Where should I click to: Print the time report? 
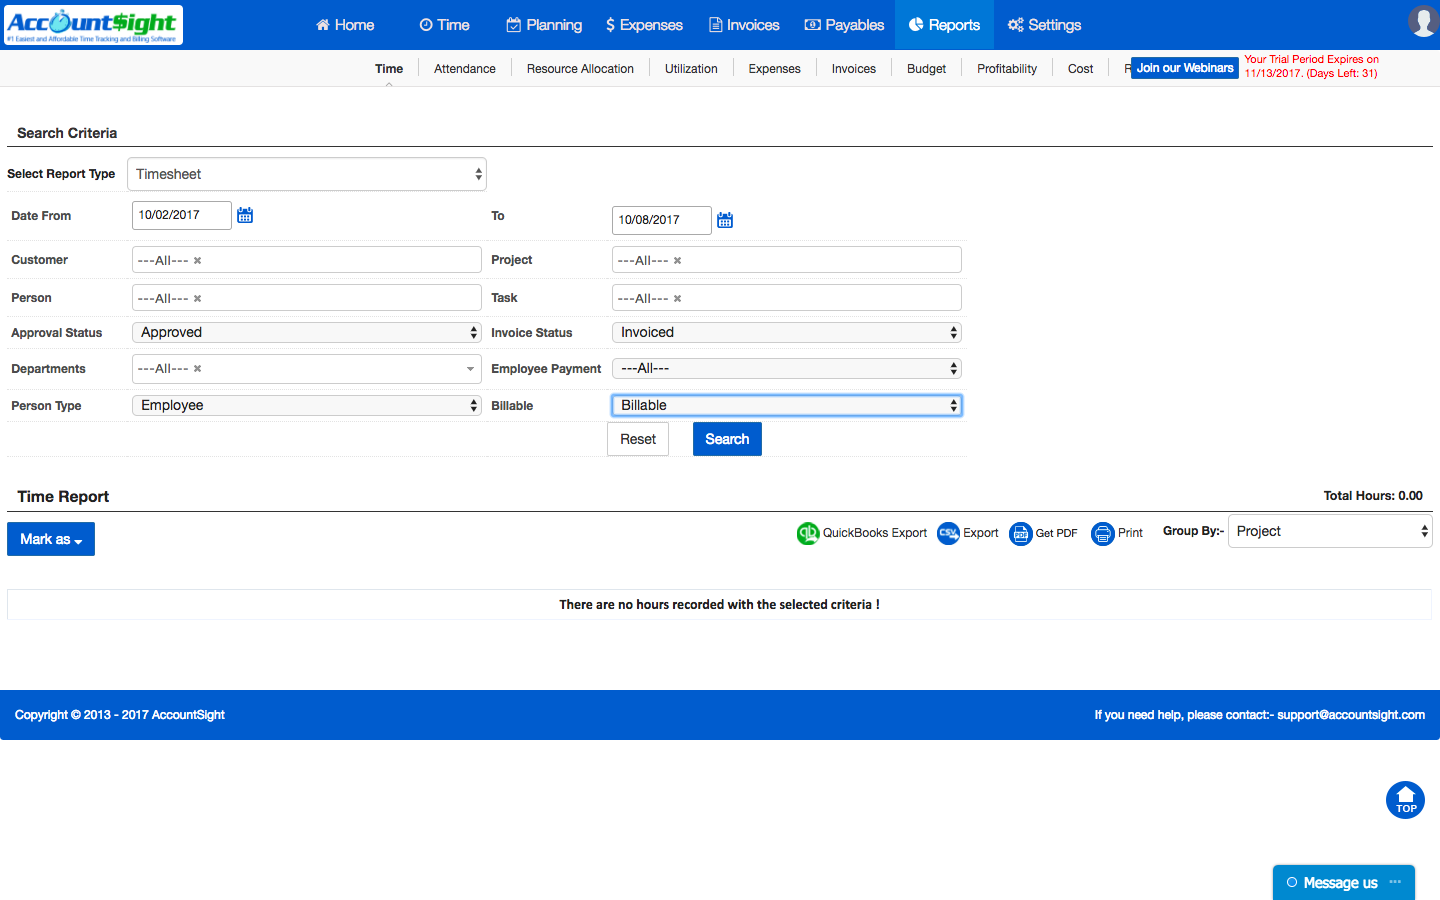coord(1117,533)
